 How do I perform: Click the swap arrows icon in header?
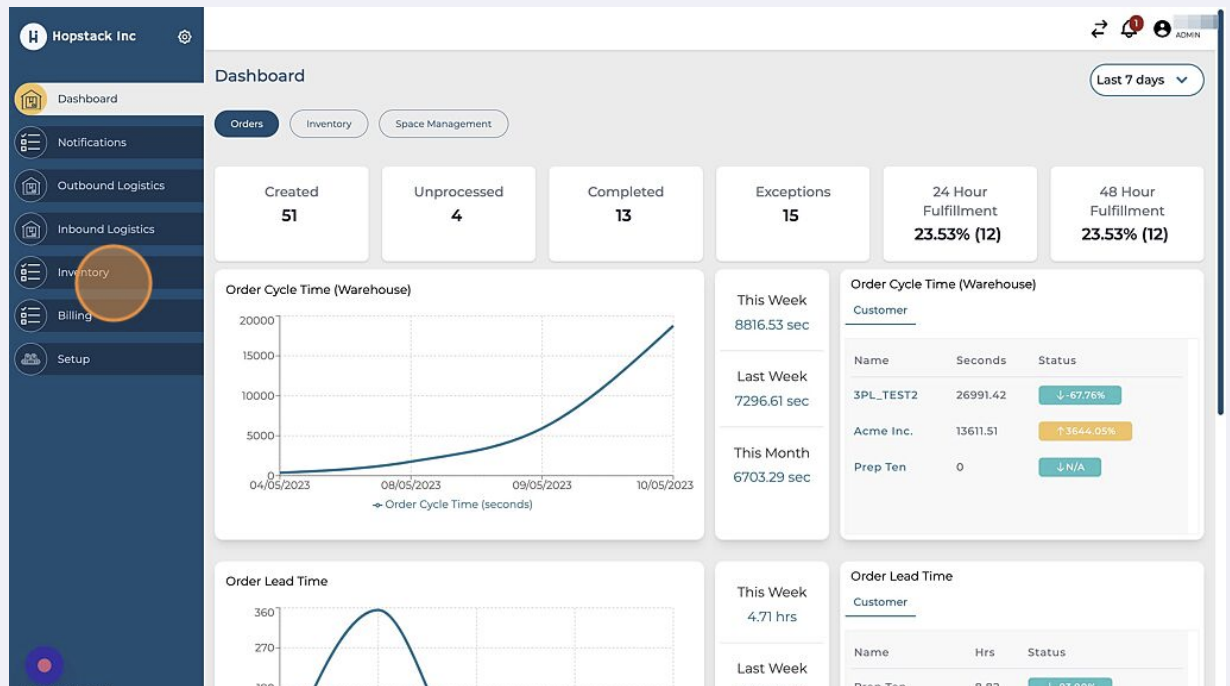tap(1099, 29)
